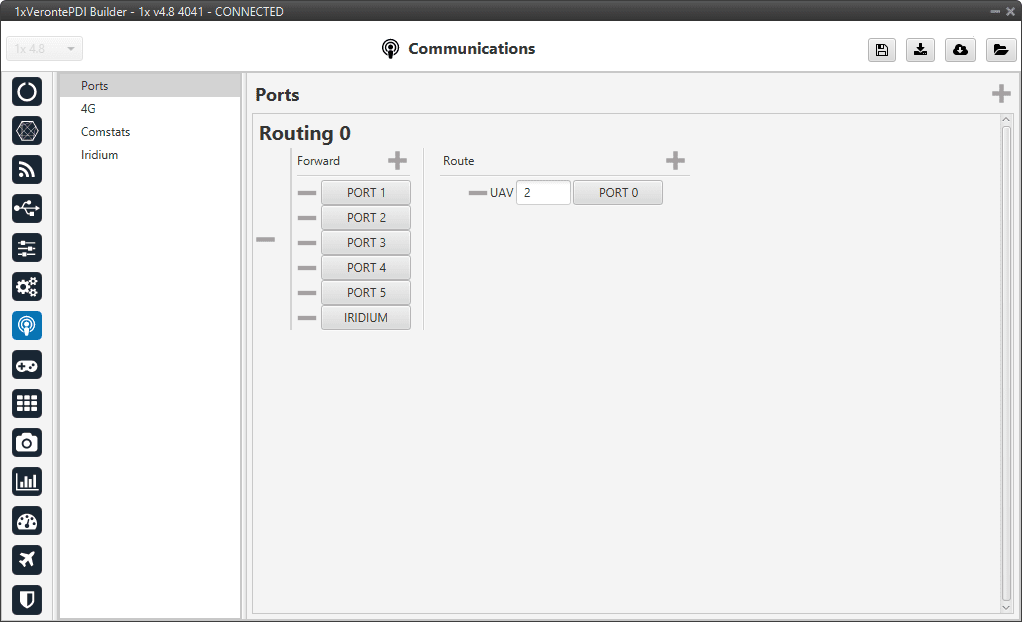
Task: Open the 1x 4.8 version dropdown
Action: click(x=45, y=49)
